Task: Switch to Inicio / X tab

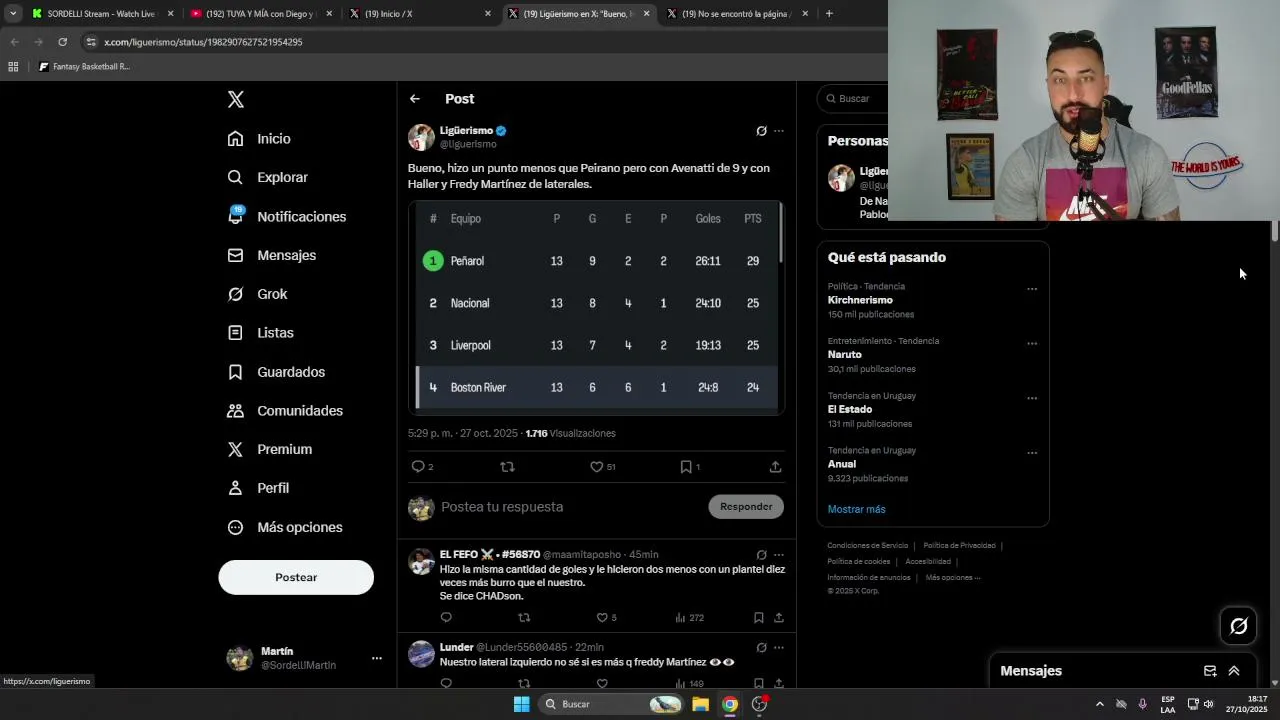Action: [x=419, y=14]
